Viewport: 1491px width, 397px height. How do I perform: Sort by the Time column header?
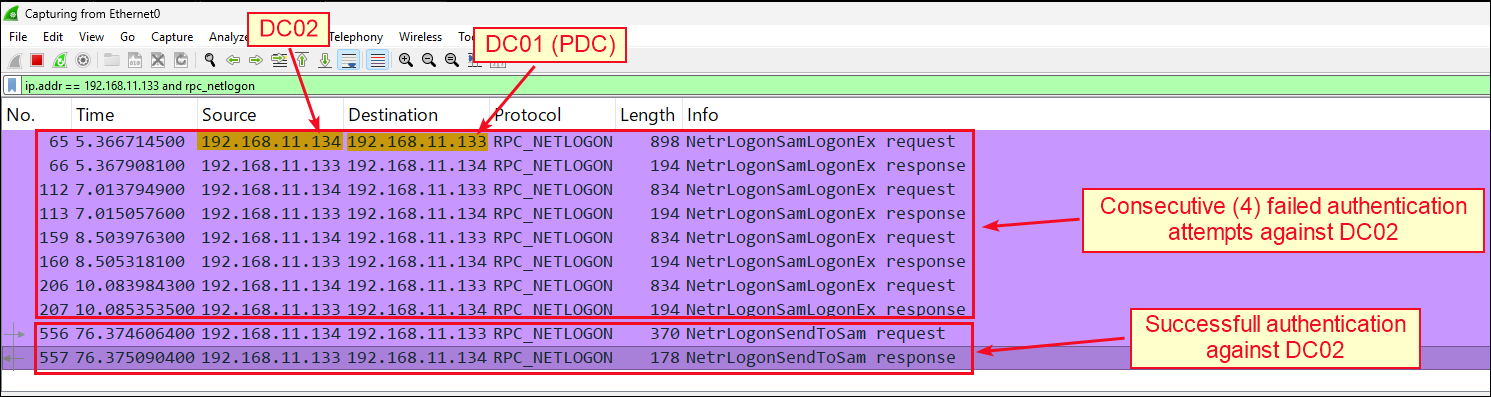(x=134, y=115)
